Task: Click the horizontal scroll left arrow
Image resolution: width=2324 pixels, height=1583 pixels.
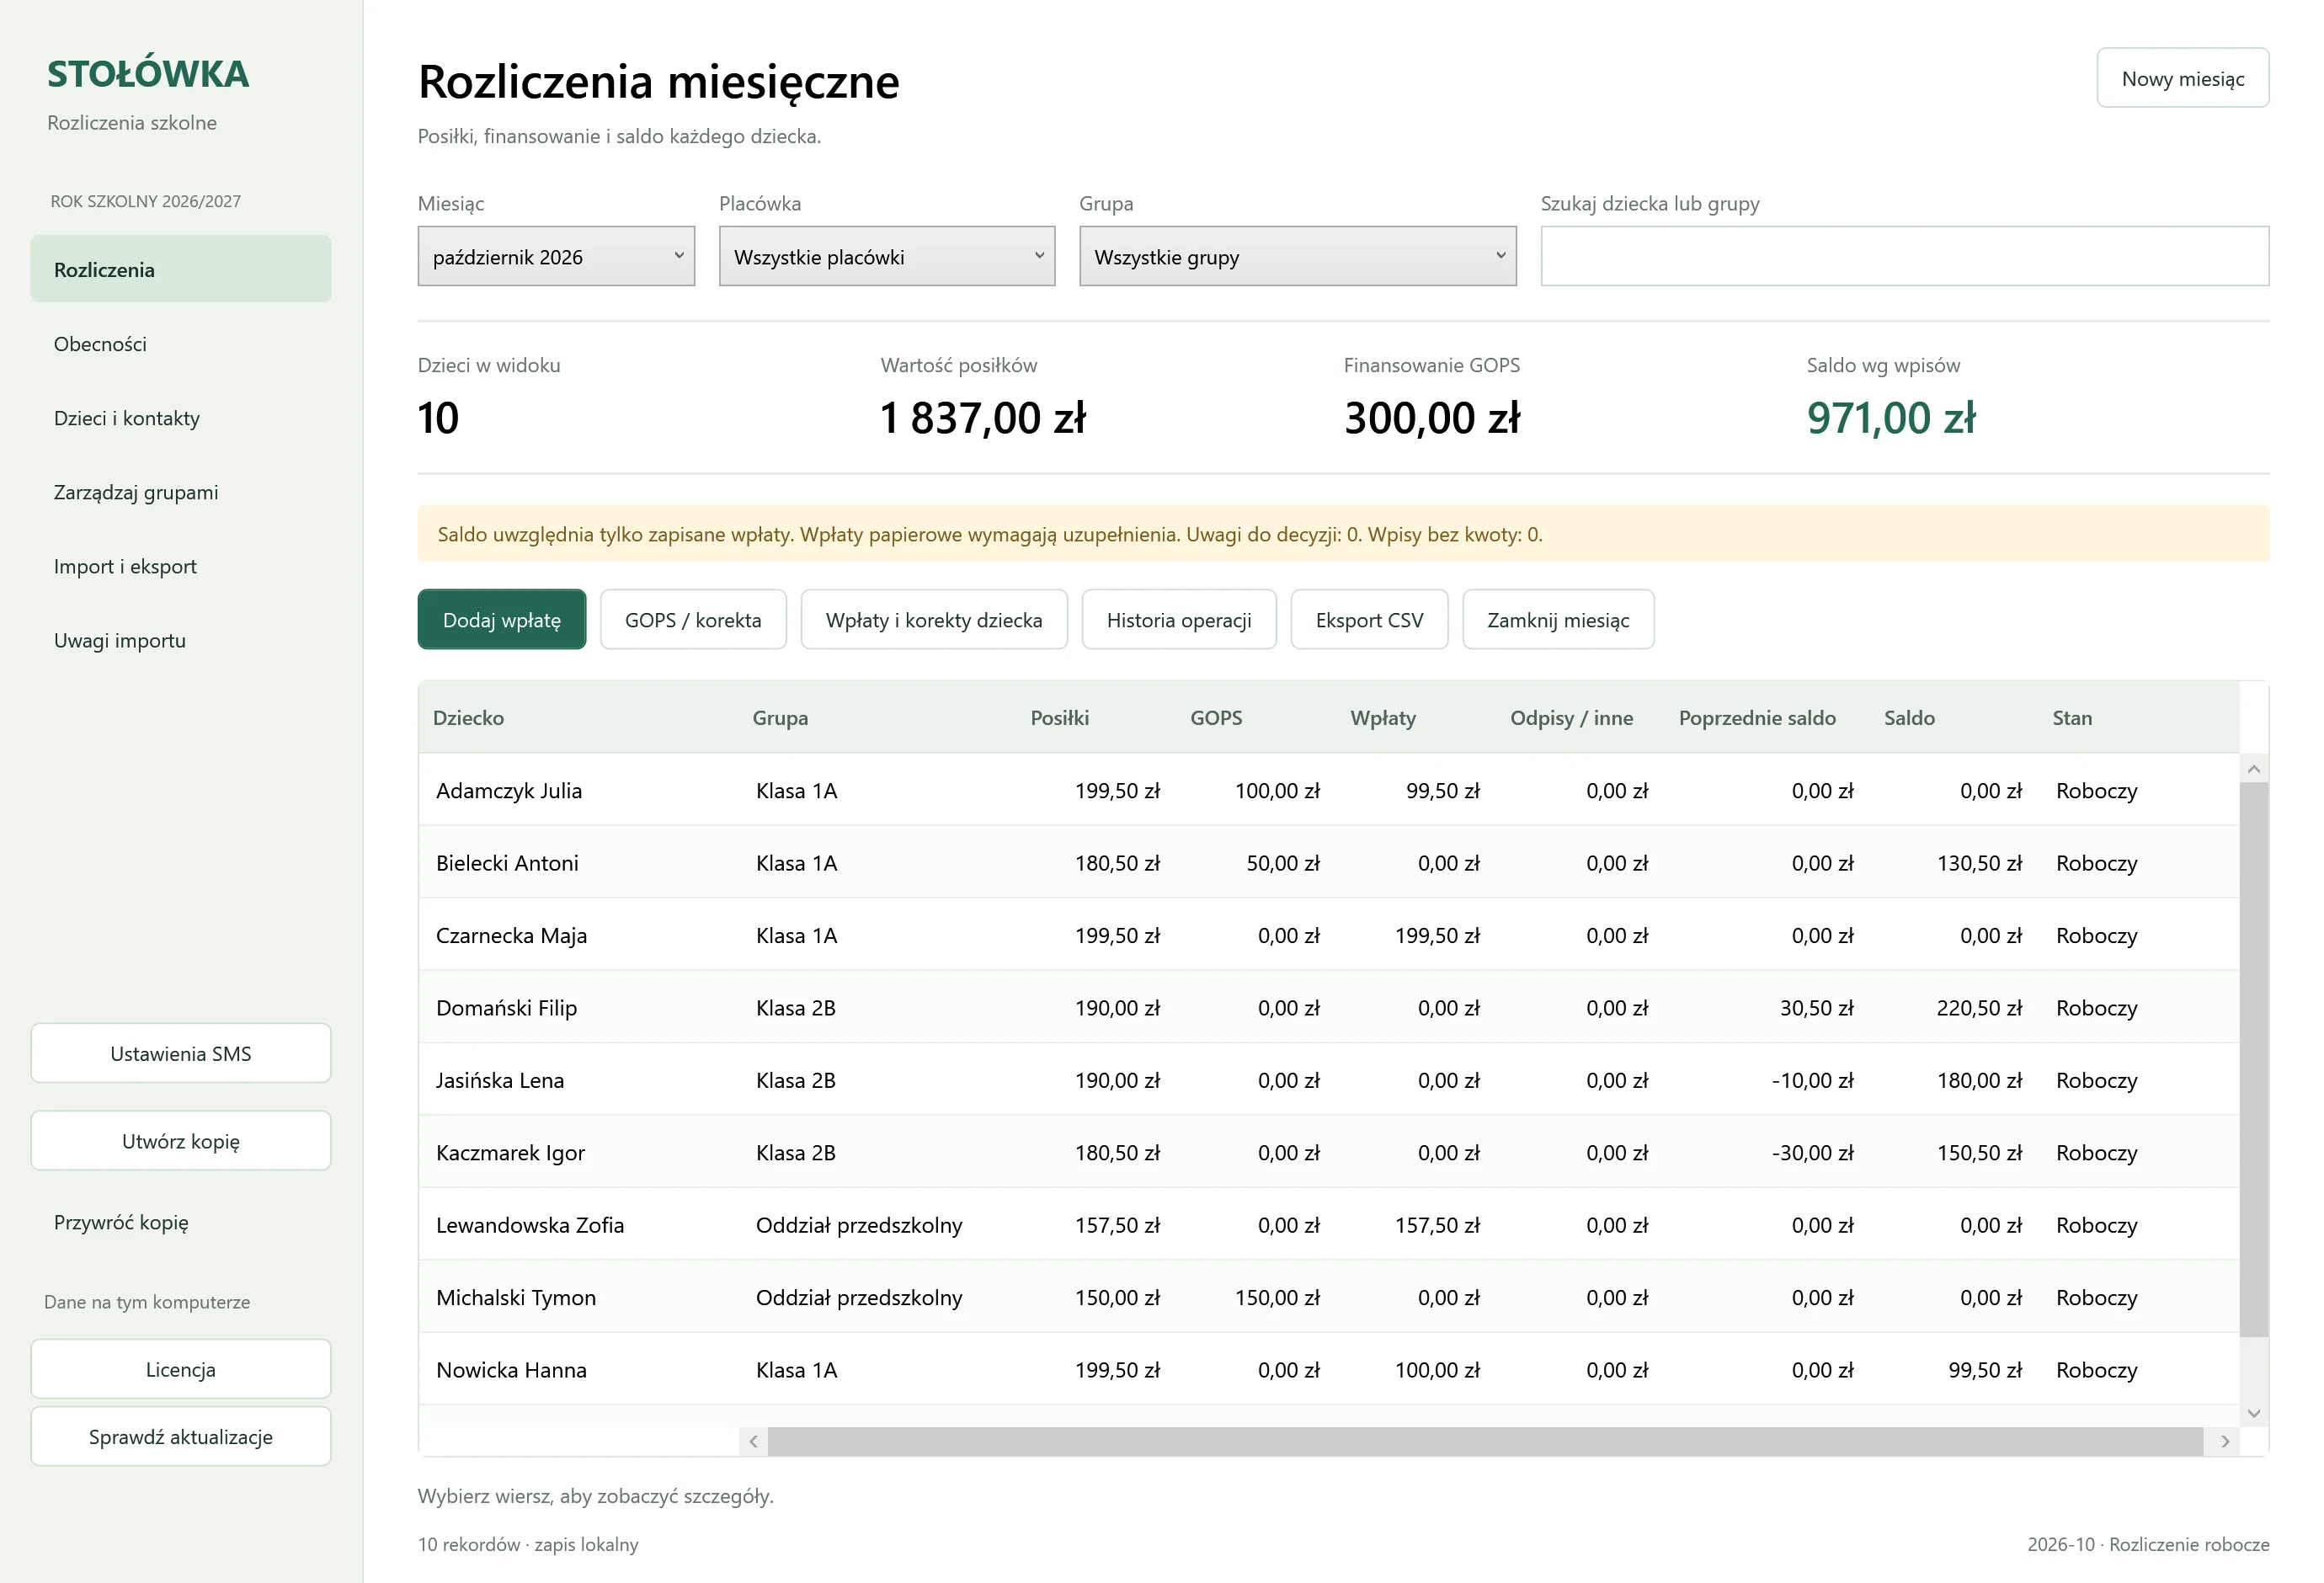Action: coord(754,1441)
